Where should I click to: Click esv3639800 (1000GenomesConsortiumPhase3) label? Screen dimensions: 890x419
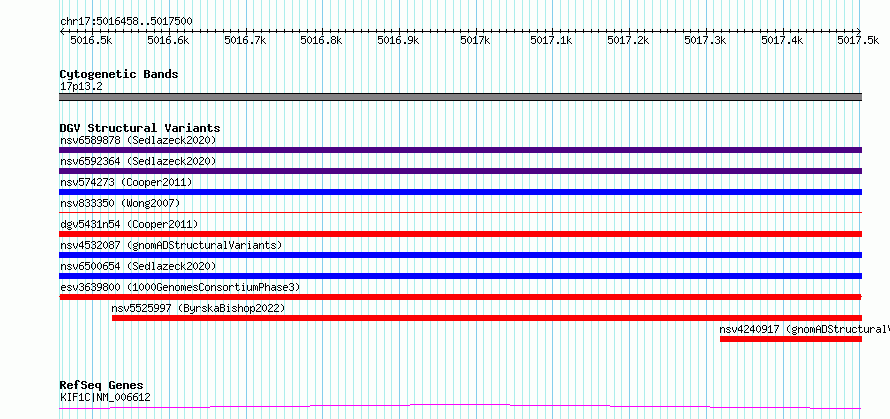pyautogui.click(x=180, y=287)
